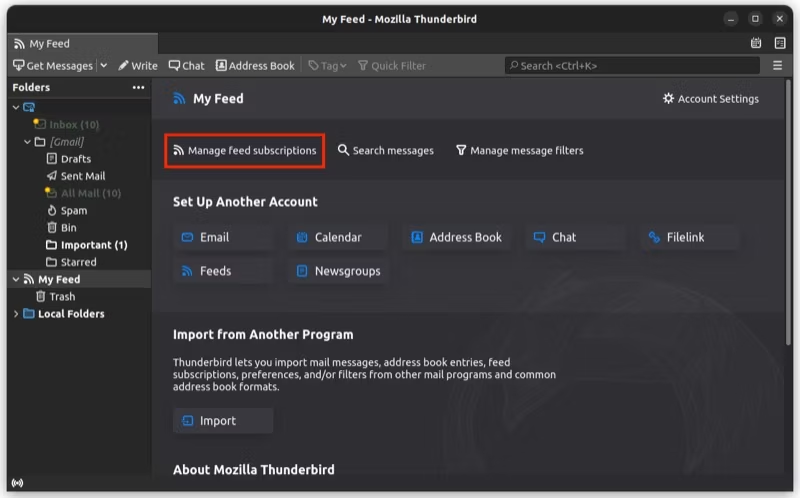
Task: Click Manage feed subscriptions
Action: click(245, 151)
